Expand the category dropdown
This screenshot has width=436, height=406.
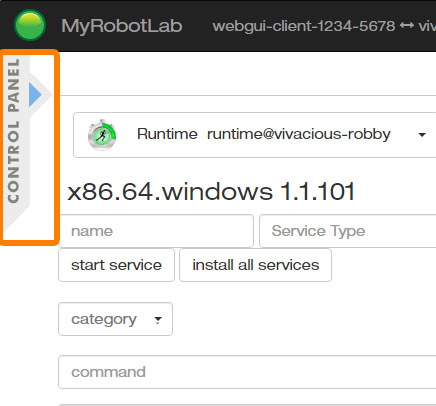click(x=115, y=319)
